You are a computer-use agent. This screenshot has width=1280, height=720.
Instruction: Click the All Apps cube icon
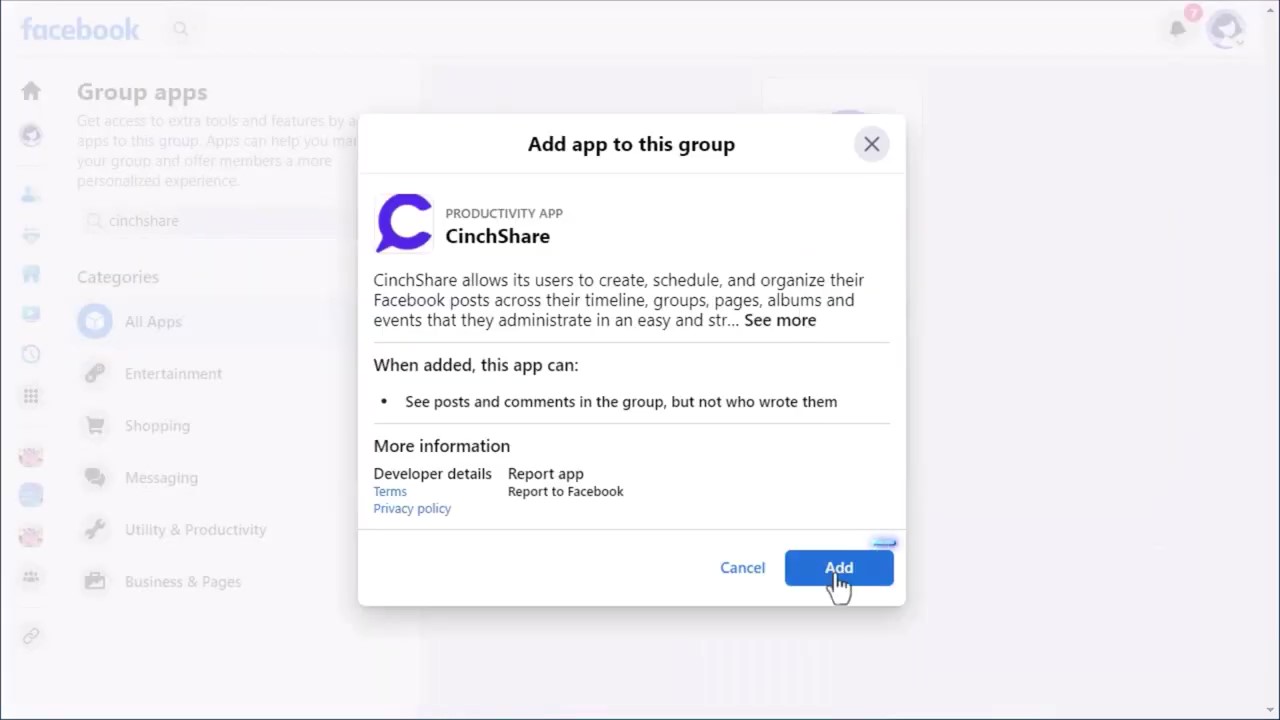[95, 321]
